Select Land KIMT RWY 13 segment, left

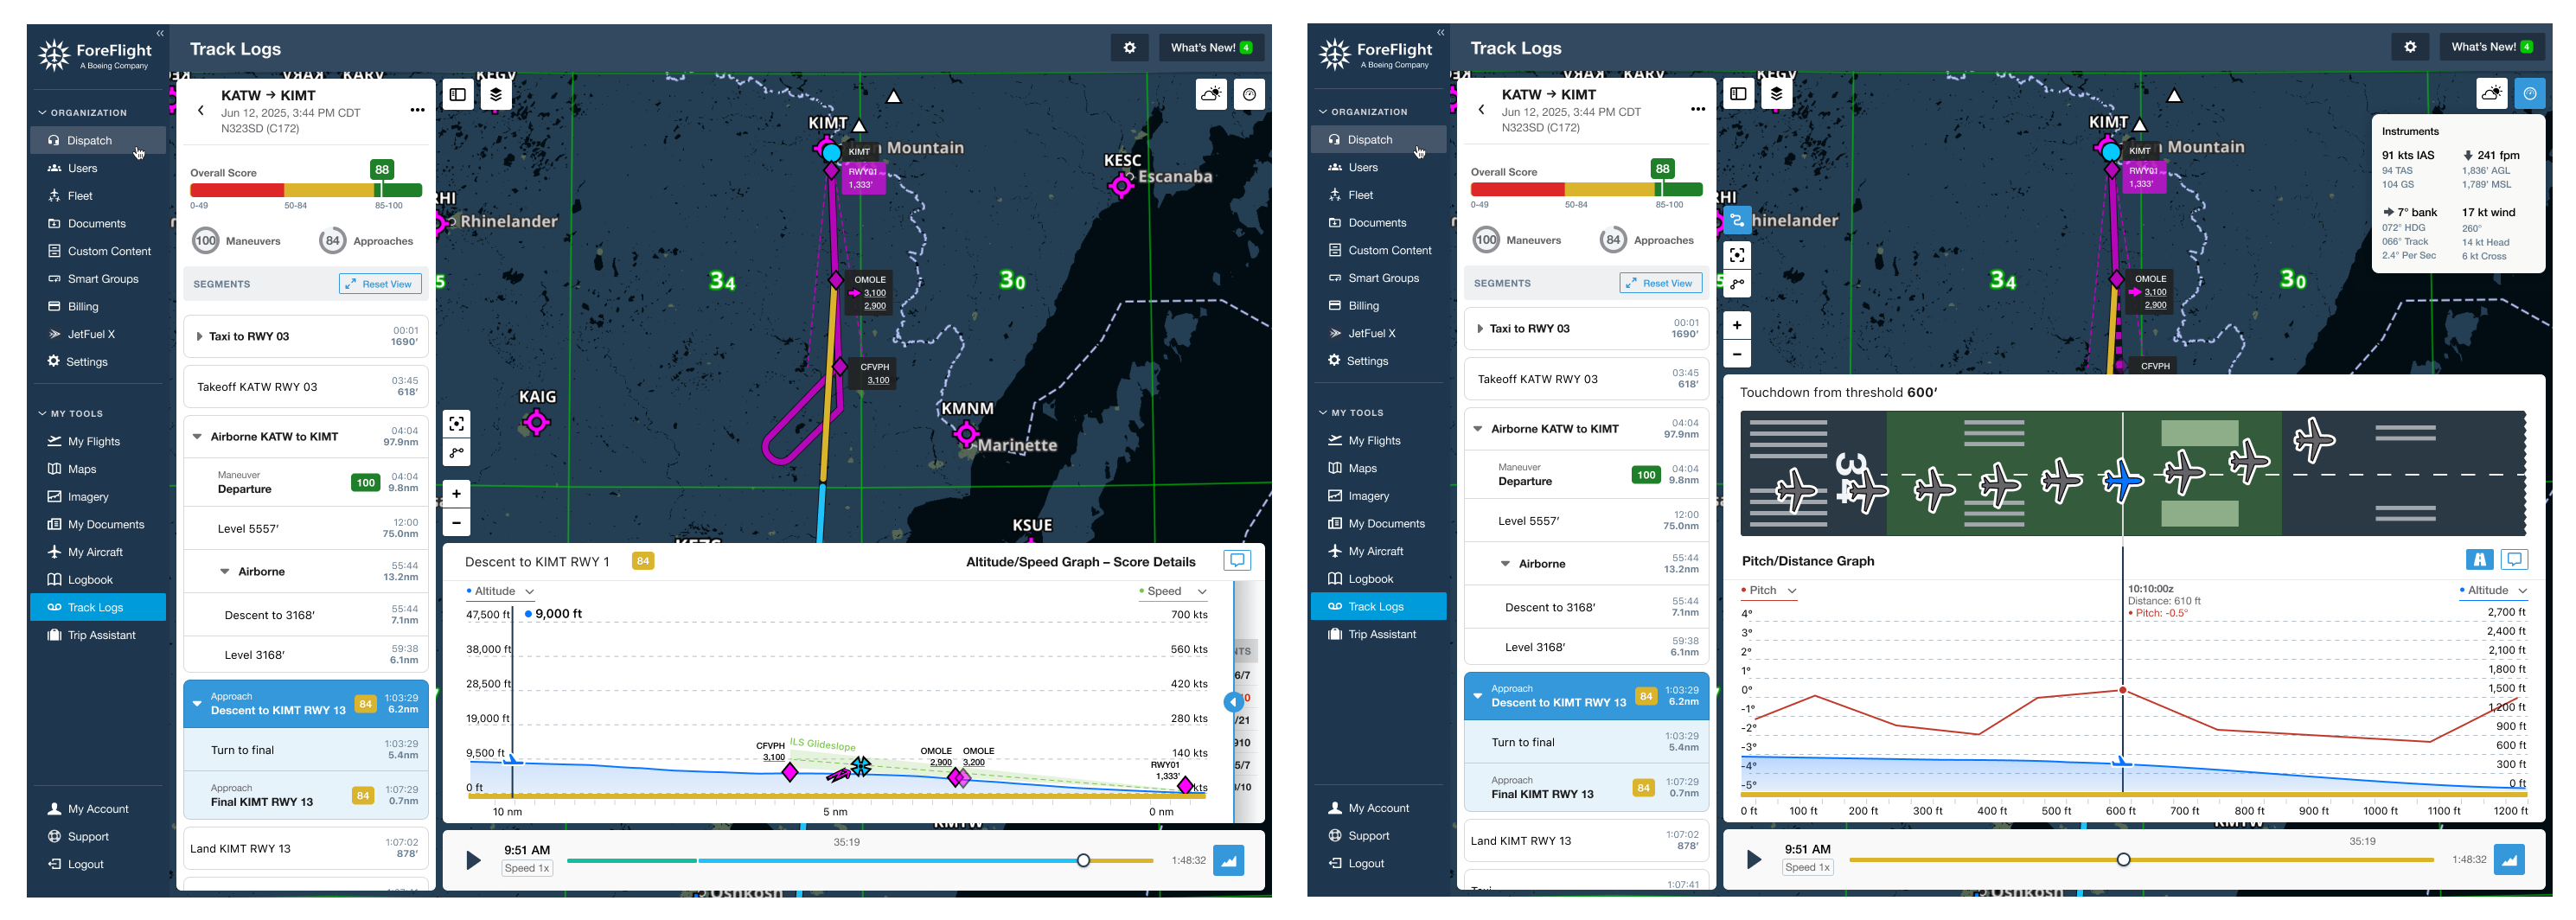[306, 849]
